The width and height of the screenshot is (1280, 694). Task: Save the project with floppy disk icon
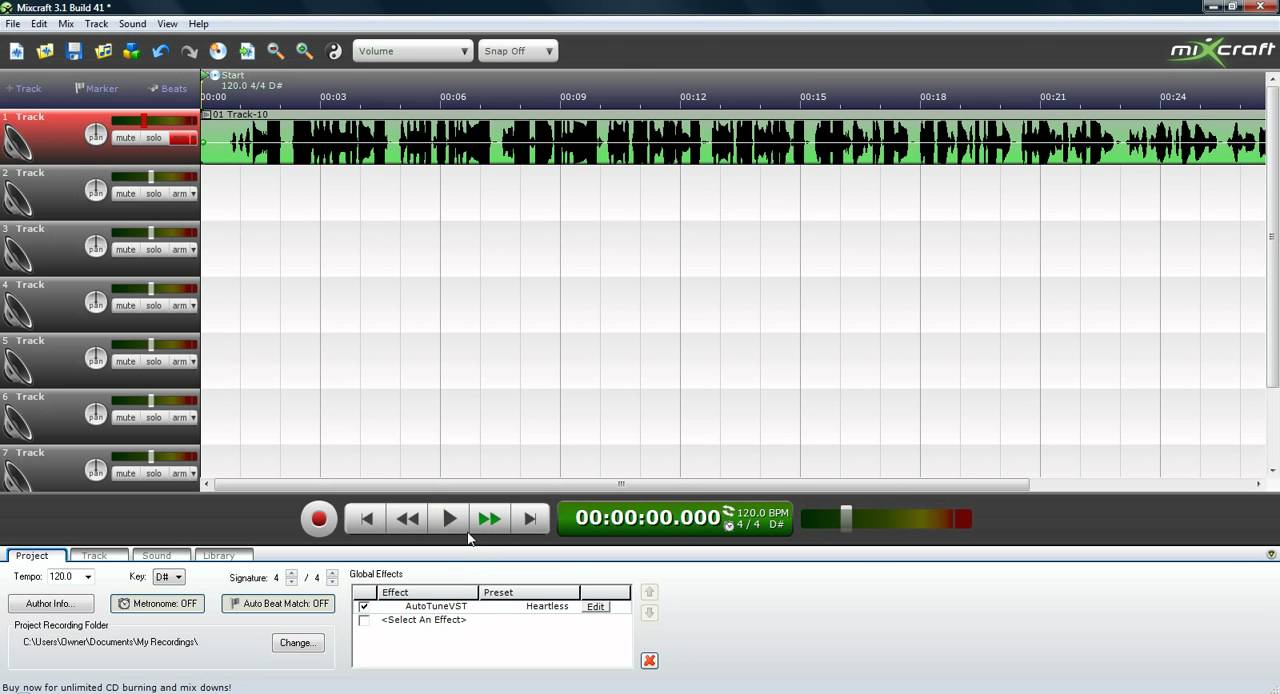[74, 51]
